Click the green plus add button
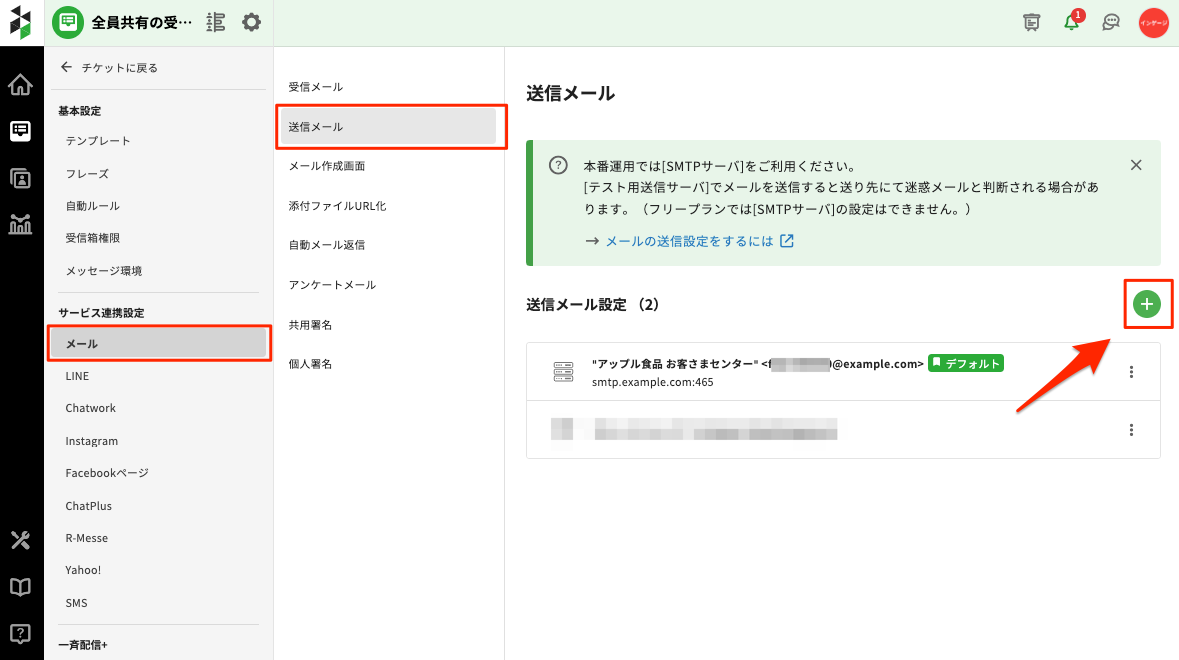 [1147, 304]
